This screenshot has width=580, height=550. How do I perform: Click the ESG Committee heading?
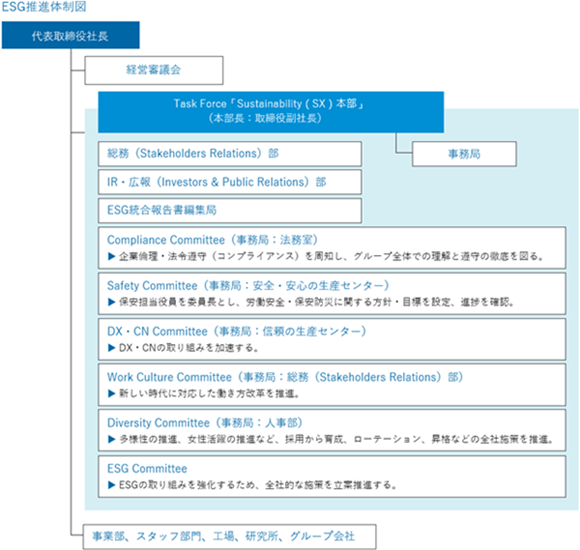click(147, 469)
